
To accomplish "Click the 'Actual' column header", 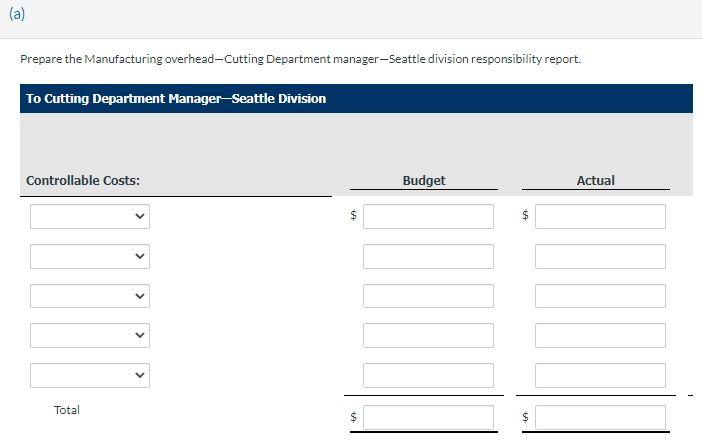I will (x=595, y=180).
